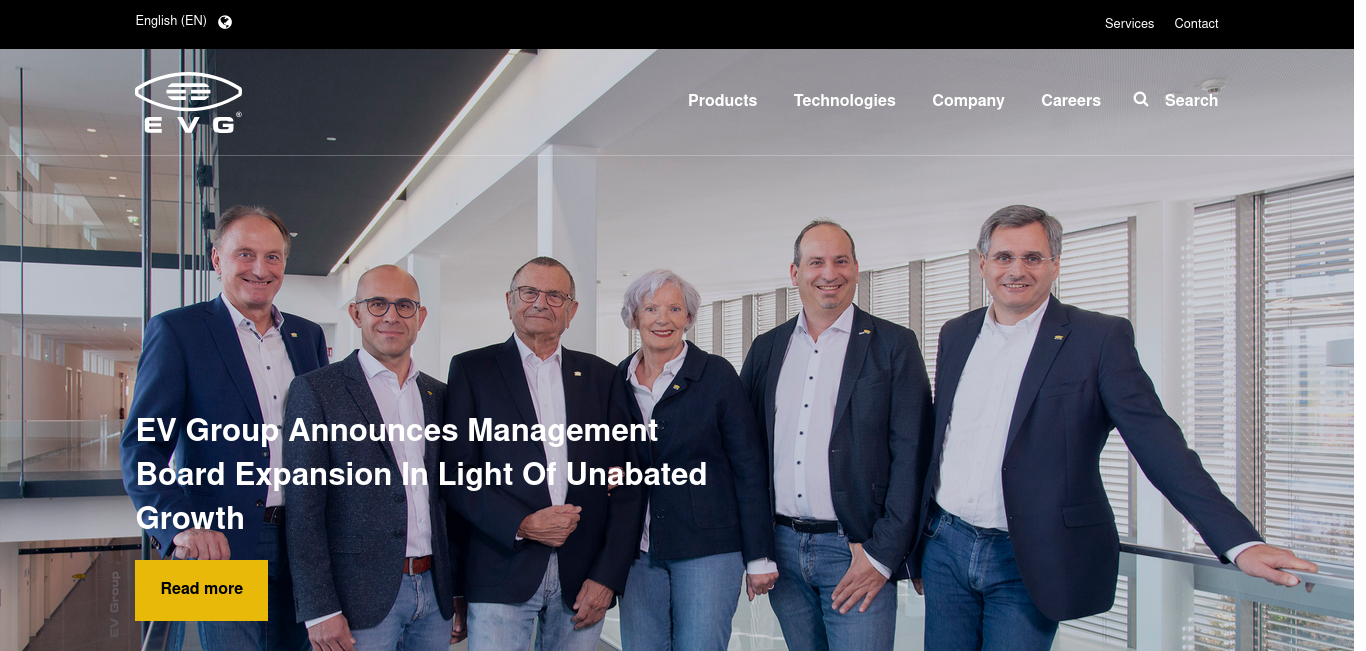Expand the Company navigation item
The width and height of the screenshot is (1366, 651).
(968, 100)
